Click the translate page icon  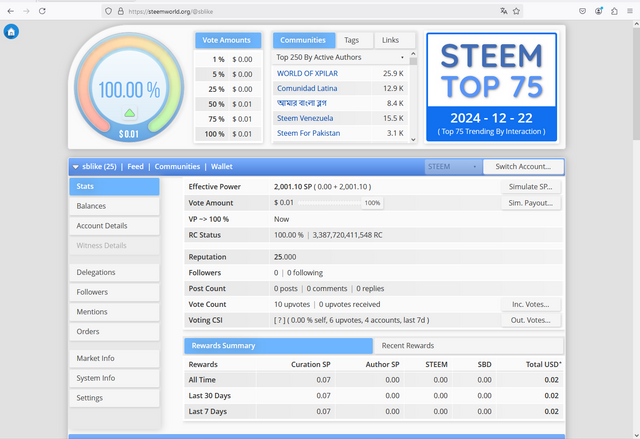pyautogui.click(x=504, y=11)
